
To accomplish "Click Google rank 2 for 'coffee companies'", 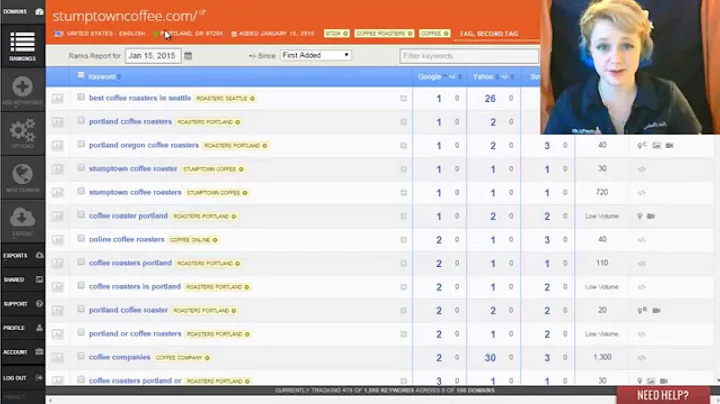I will click(439, 358).
